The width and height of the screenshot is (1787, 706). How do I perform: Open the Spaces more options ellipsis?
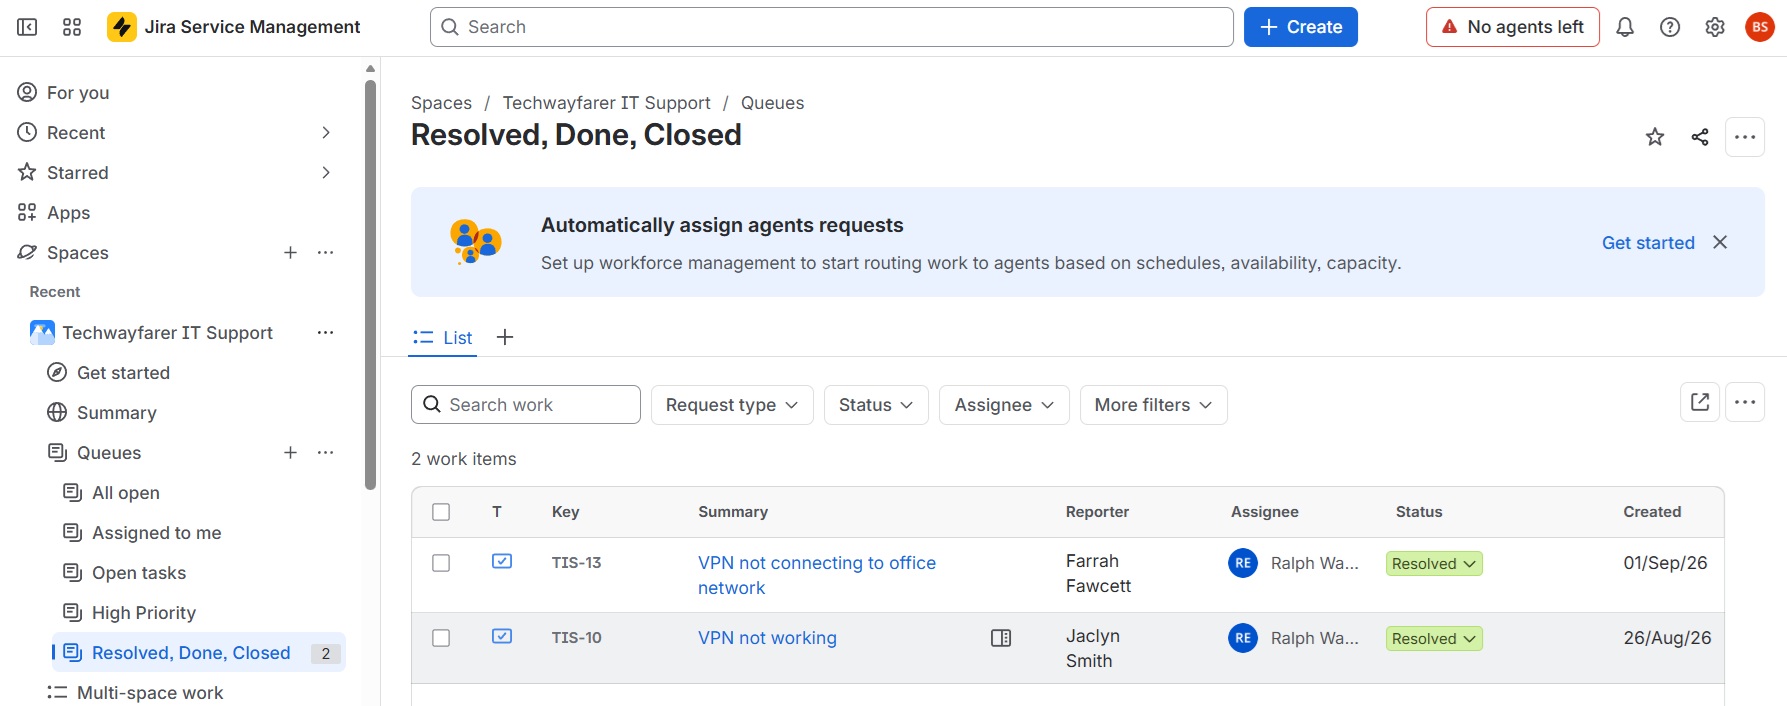[325, 252]
